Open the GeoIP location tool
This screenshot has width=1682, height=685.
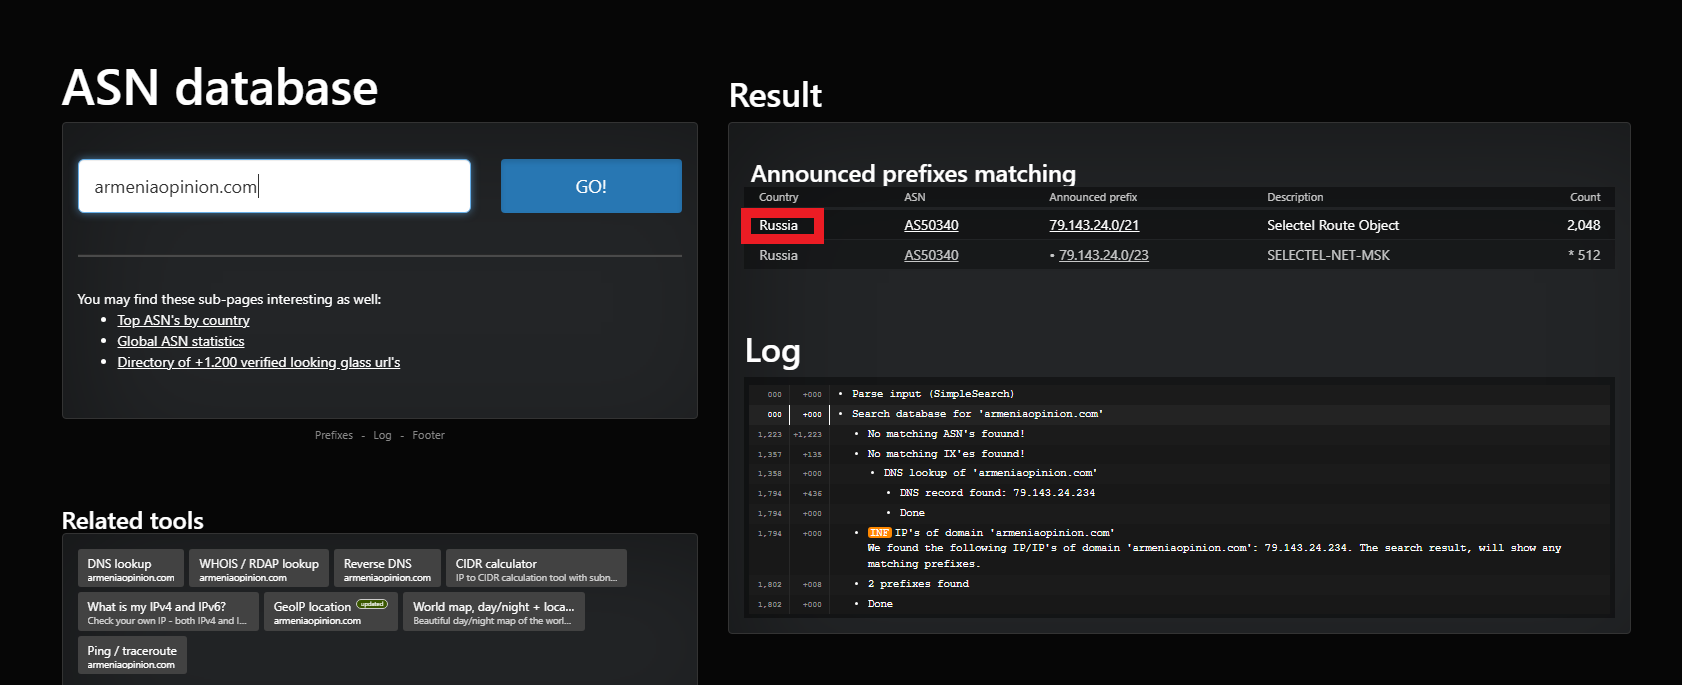[329, 612]
